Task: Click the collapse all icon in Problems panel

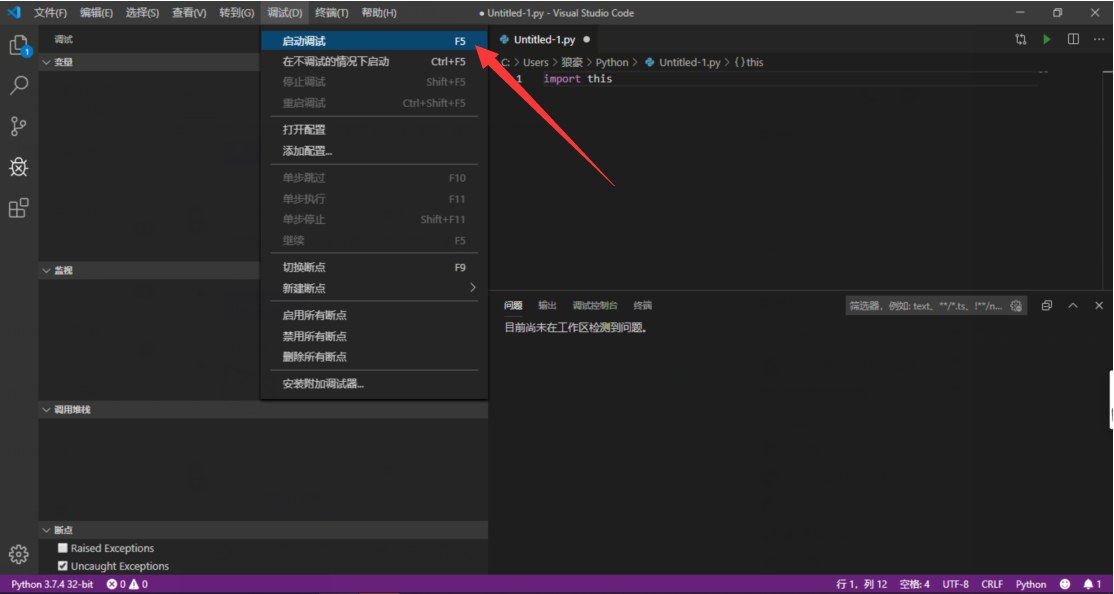Action: point(1047,306)
